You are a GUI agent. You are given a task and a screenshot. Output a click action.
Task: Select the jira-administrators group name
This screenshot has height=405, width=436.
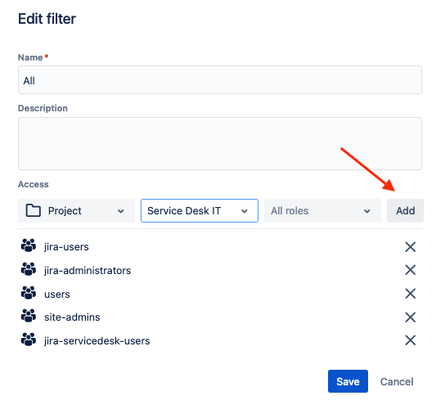(x=87, y=270)
